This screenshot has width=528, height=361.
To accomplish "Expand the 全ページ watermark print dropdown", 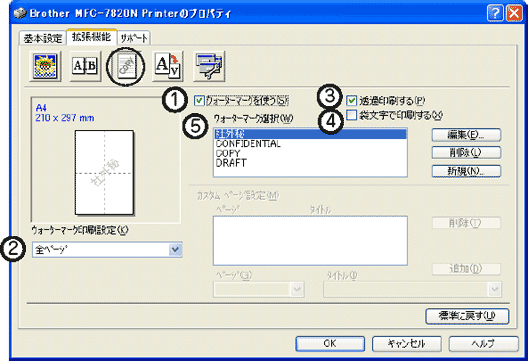I will [x=175, y=250].
